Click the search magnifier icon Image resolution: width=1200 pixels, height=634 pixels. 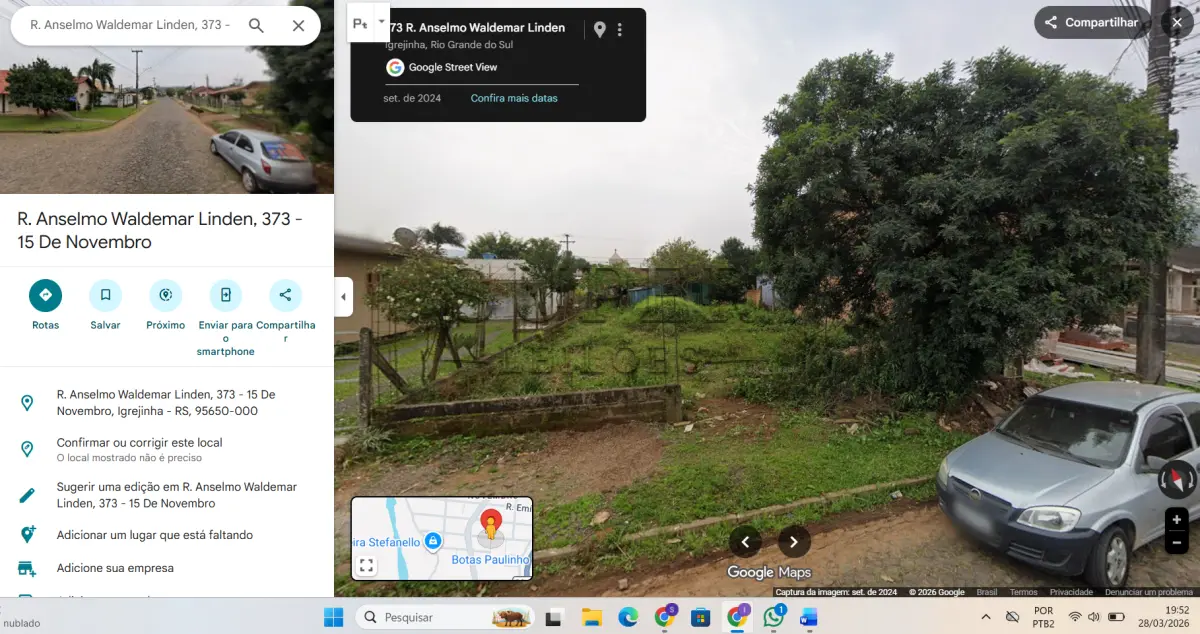pos(256,25)
